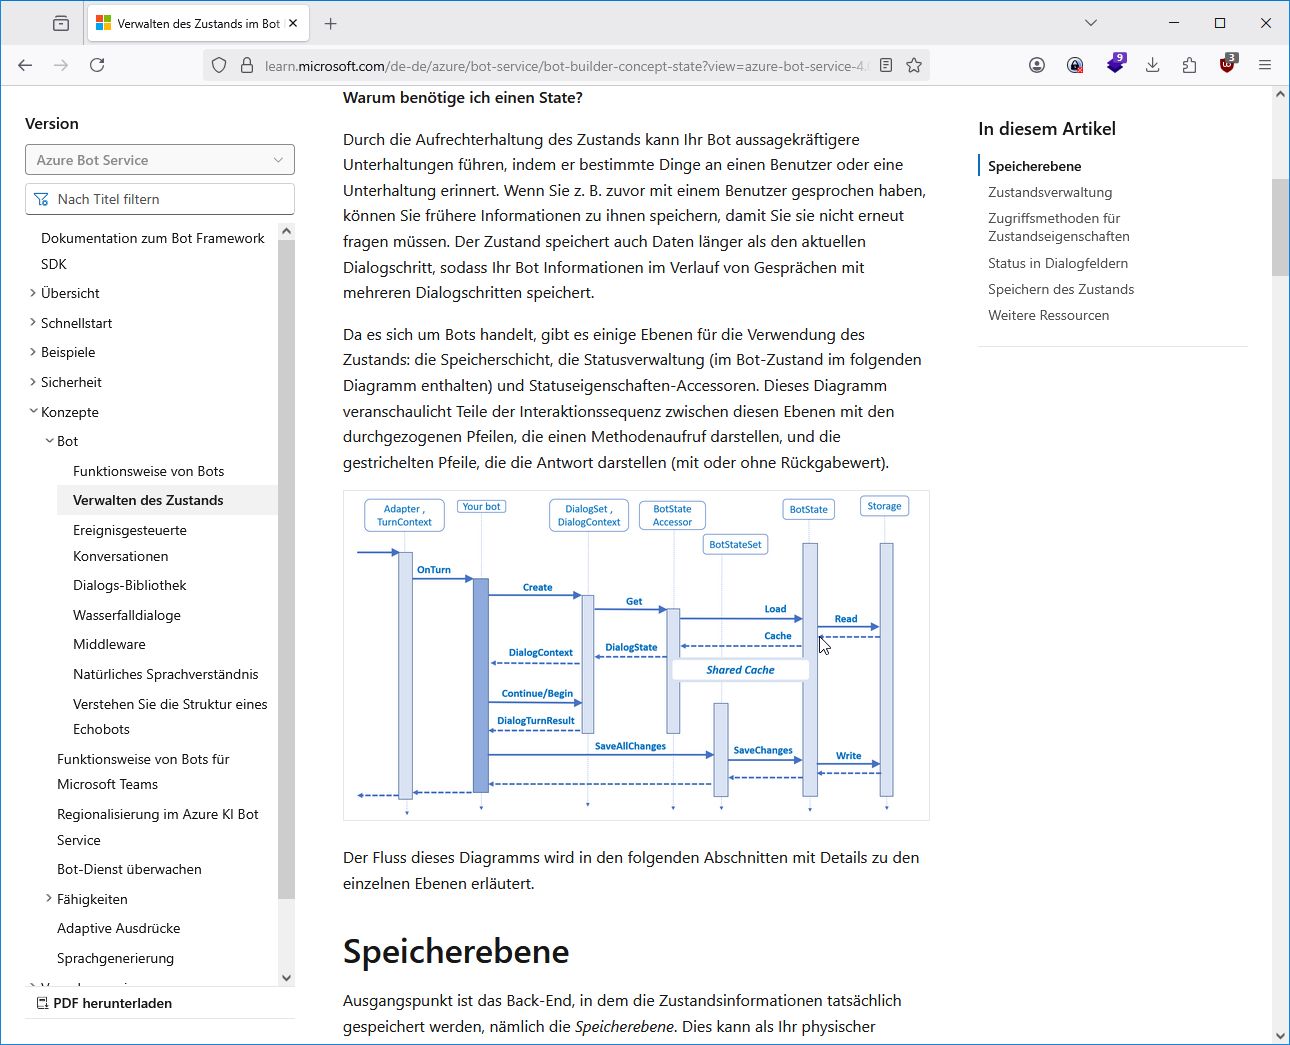
Task: Open the Firefox account profile icon
Action: (1037, 65)
